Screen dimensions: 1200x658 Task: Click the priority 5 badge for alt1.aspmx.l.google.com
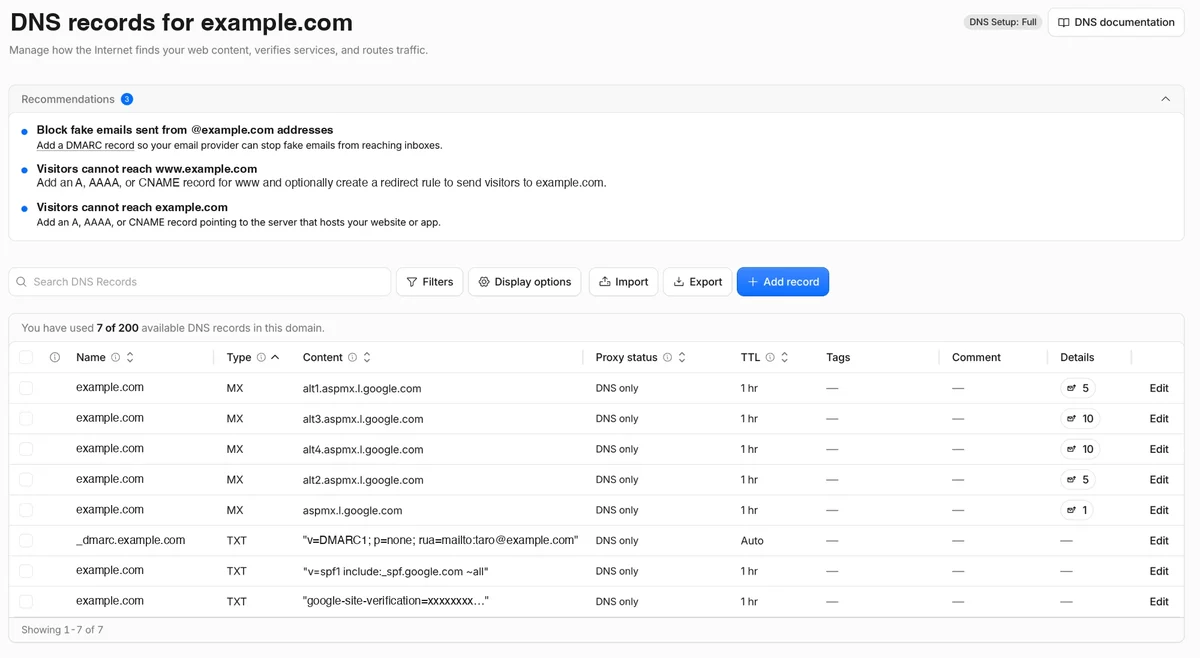[1078, 388]
